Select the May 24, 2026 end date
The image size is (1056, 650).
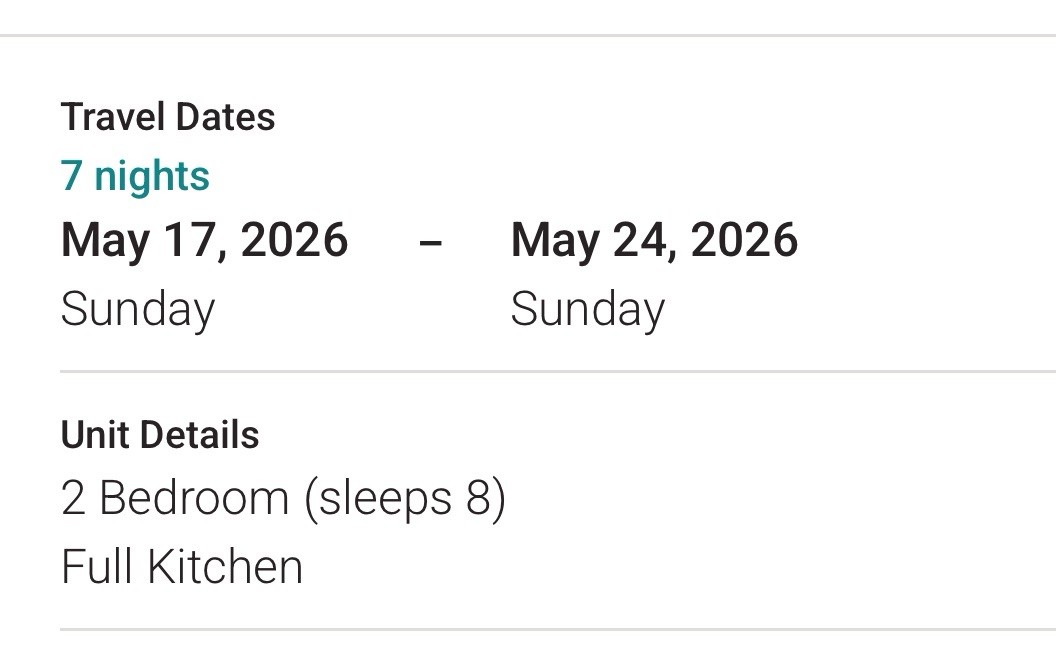coord(654,240)
